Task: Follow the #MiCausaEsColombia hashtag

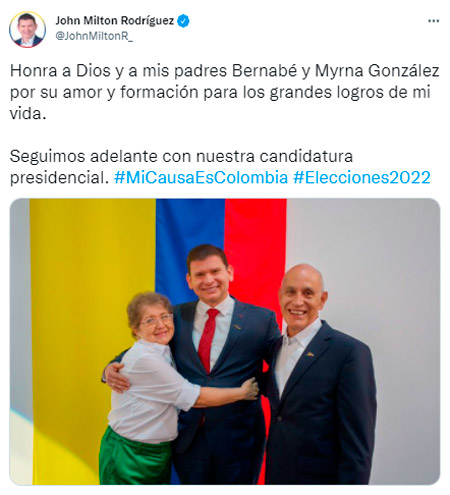Action: 201,177
